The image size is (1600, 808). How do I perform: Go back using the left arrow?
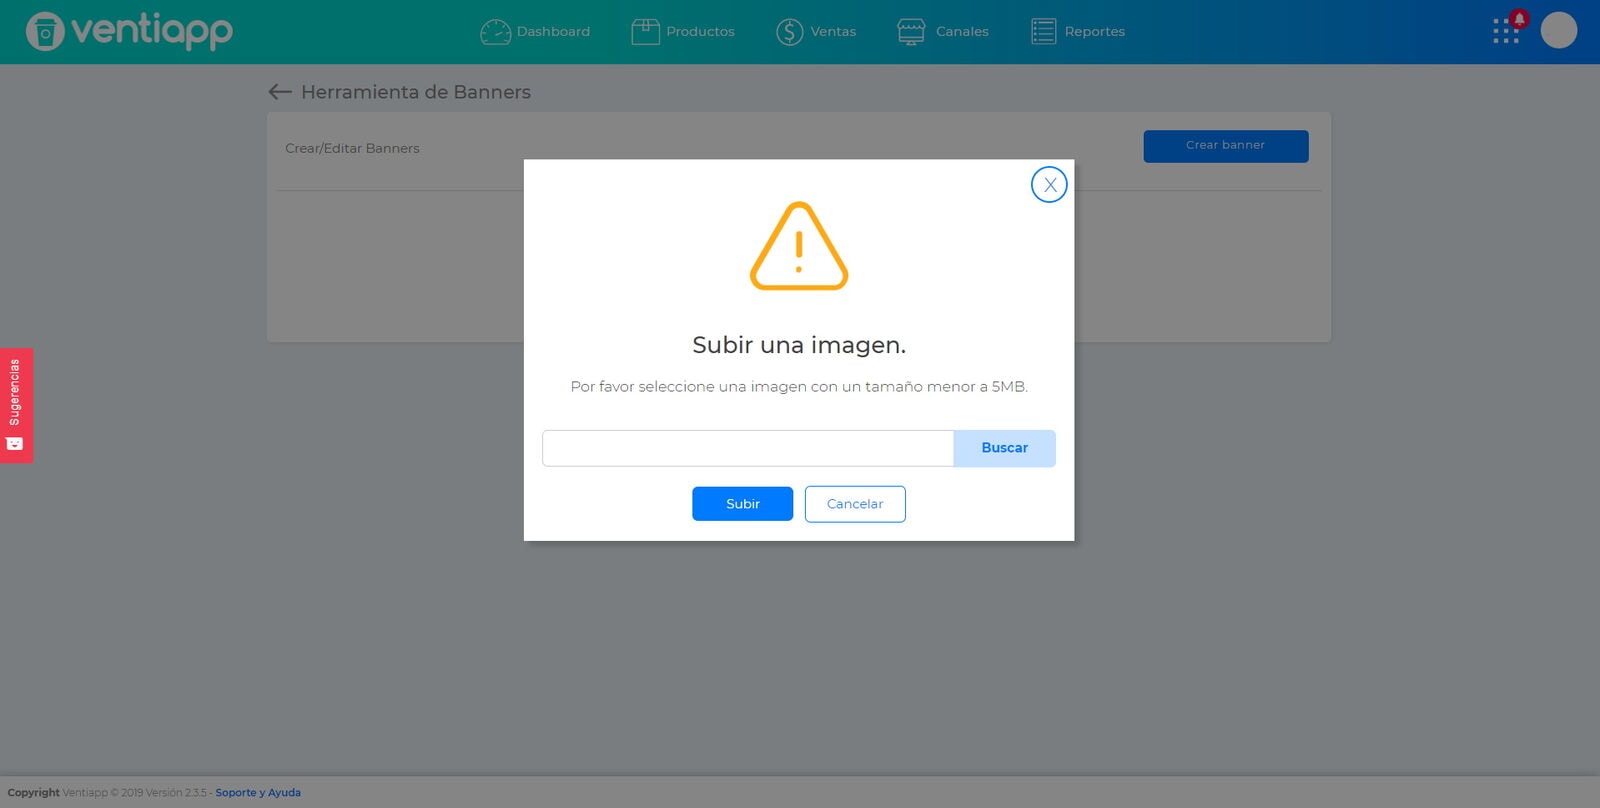click(x=280, y=92)
